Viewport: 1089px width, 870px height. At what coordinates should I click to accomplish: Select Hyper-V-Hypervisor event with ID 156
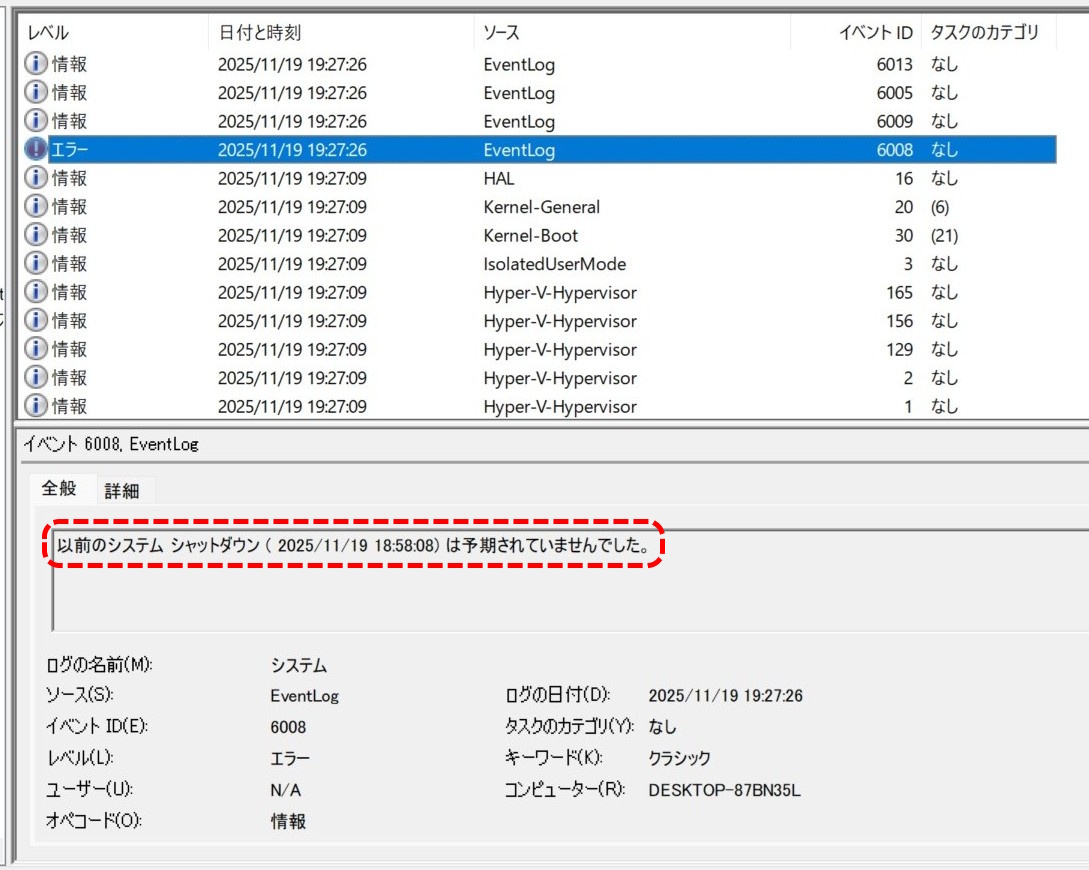tap(559, 321)
